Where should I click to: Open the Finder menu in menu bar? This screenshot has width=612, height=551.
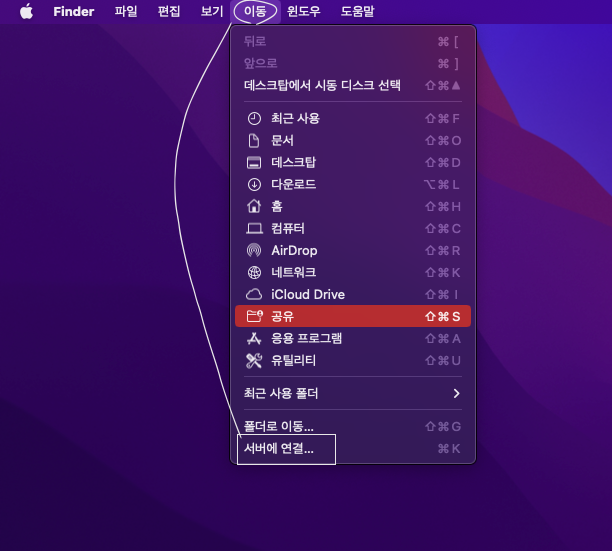(x=74, y=11)
